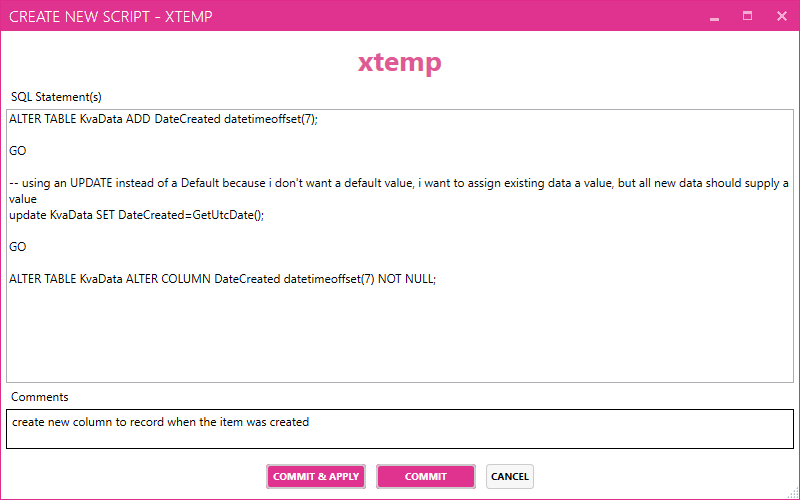This screenshot has width=800, height=500.
Task: Focus the SQL Statement(s) text area
Action: tap(400, 246)
